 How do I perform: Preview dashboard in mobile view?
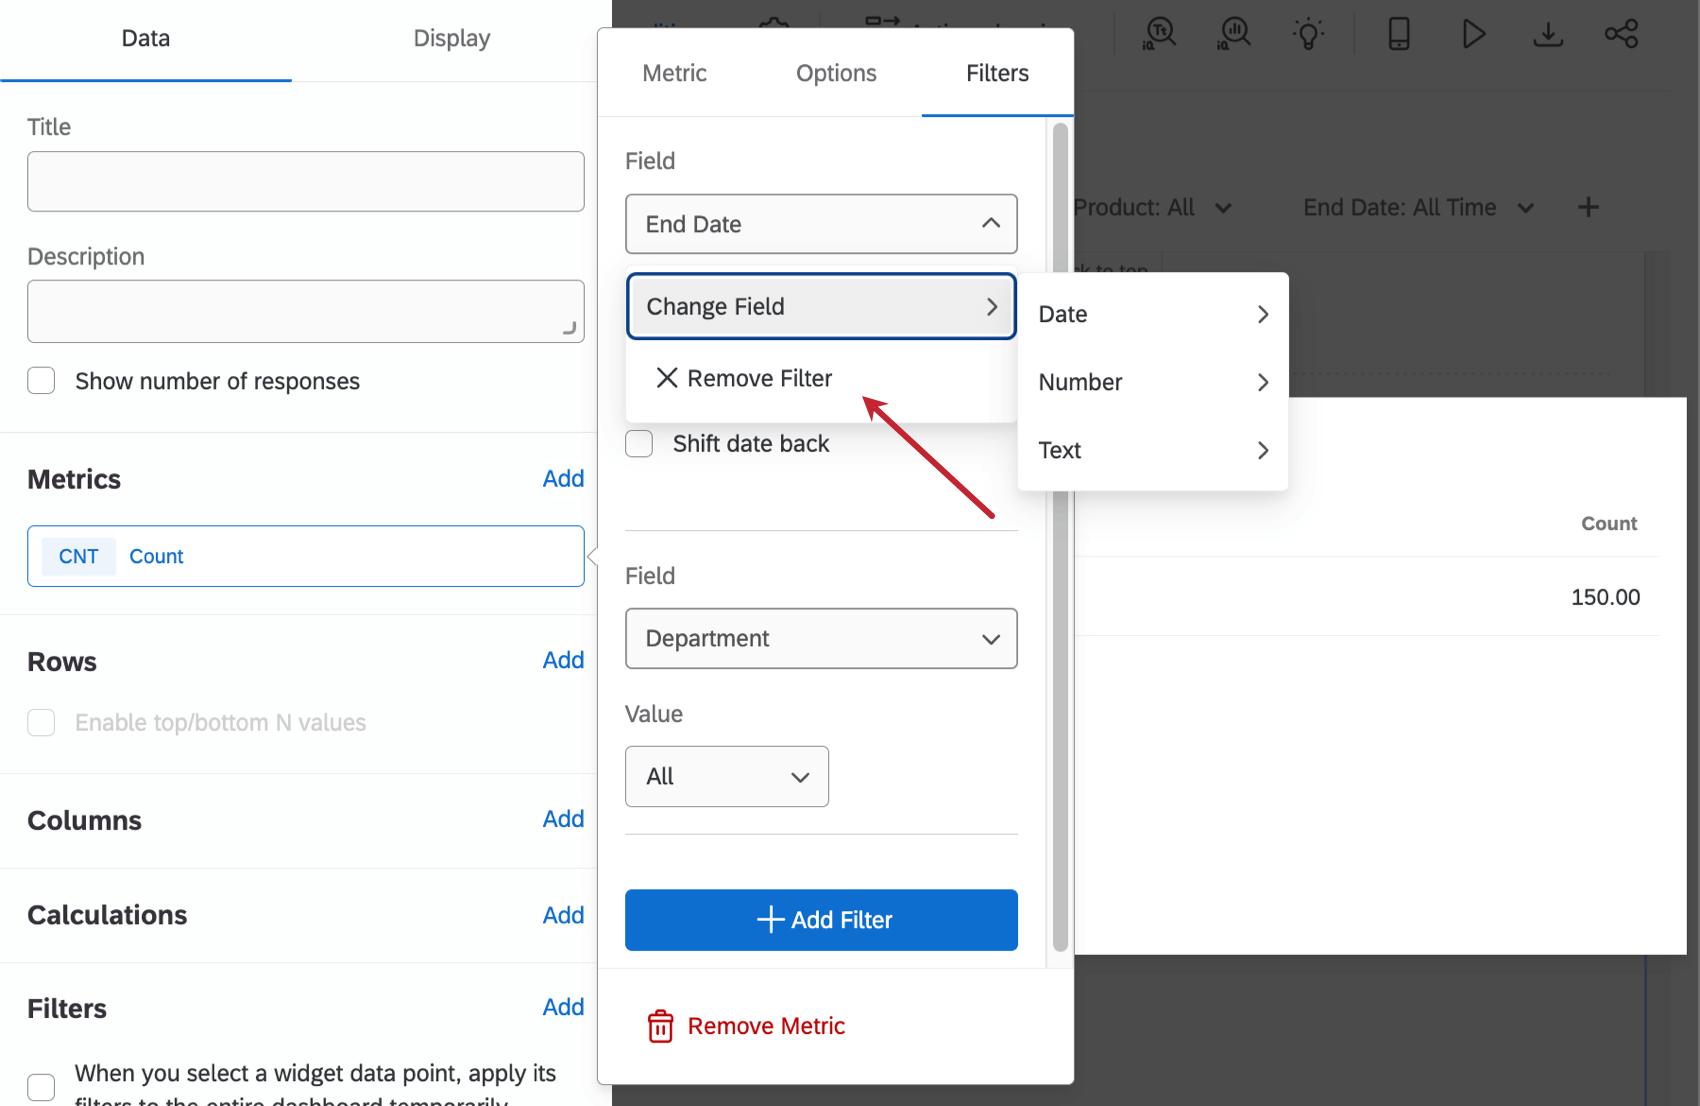tap(1397, 33)
